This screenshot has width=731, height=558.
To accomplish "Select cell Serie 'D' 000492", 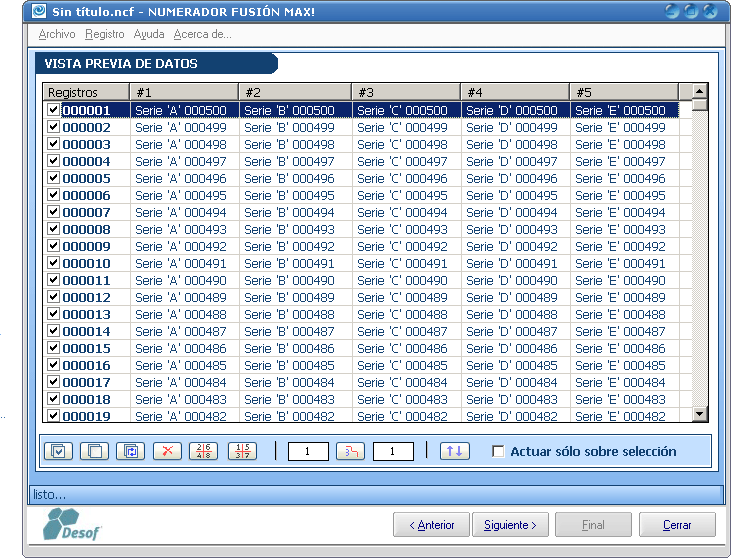I will [515, 247].
